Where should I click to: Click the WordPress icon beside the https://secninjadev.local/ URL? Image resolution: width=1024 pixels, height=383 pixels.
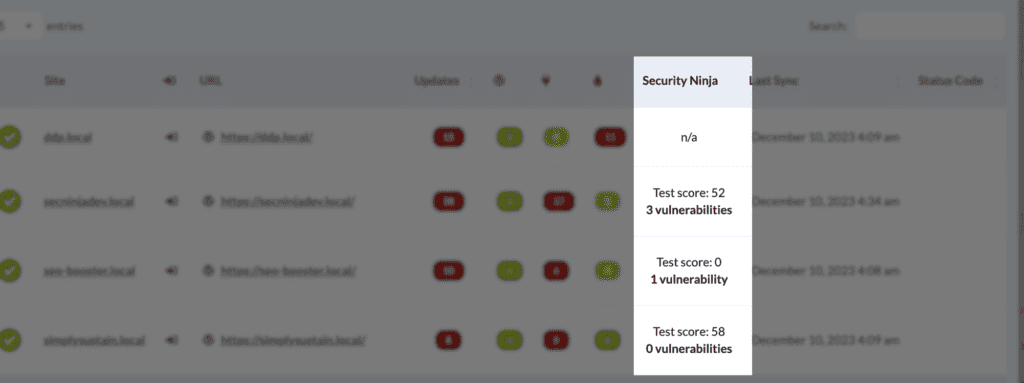(208, 201)
